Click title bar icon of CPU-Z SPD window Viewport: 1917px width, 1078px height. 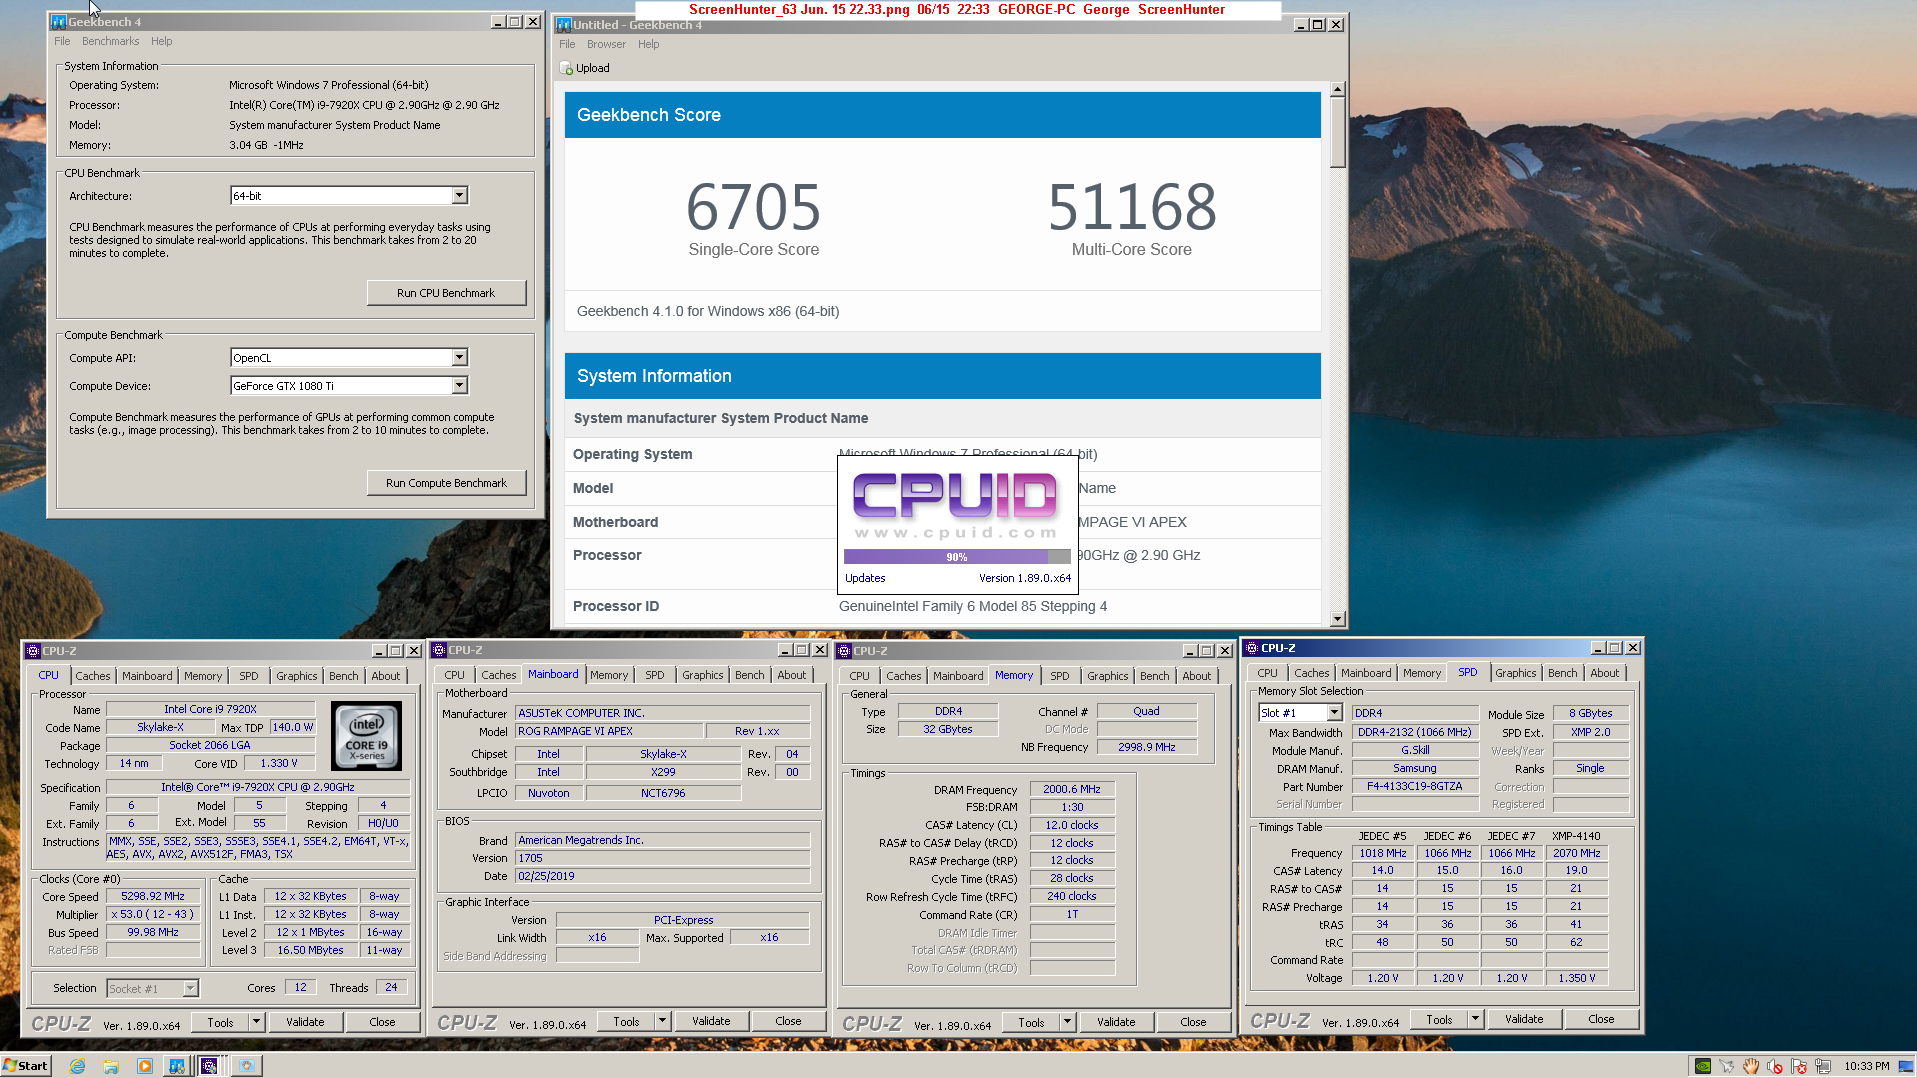pos(1252,648)
